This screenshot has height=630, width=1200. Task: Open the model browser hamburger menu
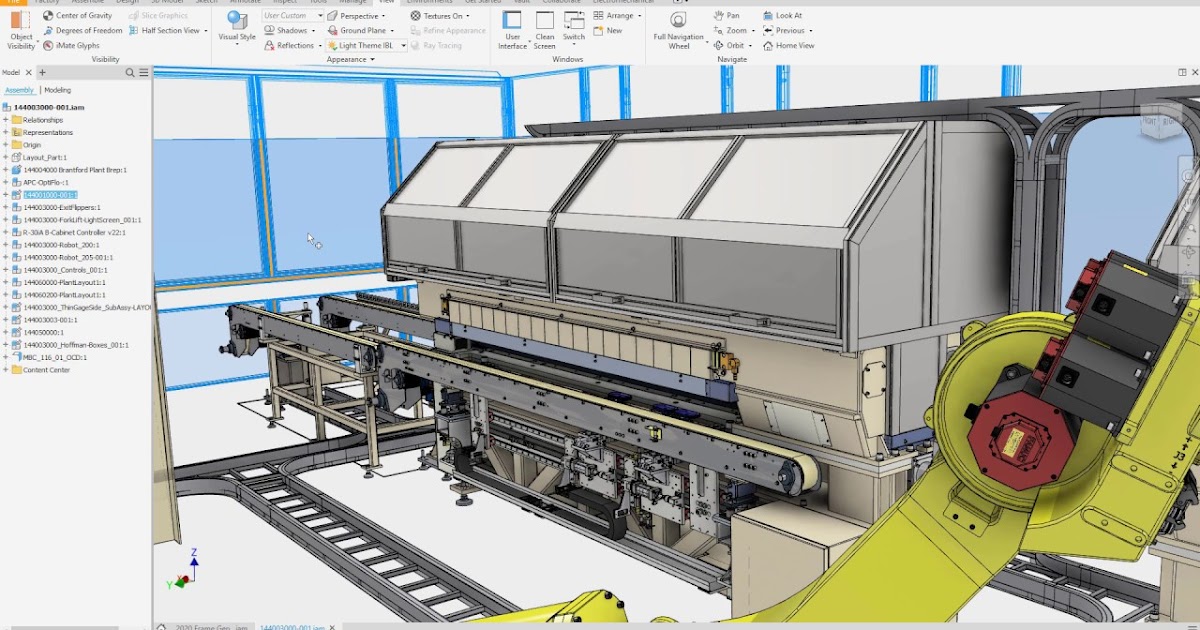[x=144, y=73]
